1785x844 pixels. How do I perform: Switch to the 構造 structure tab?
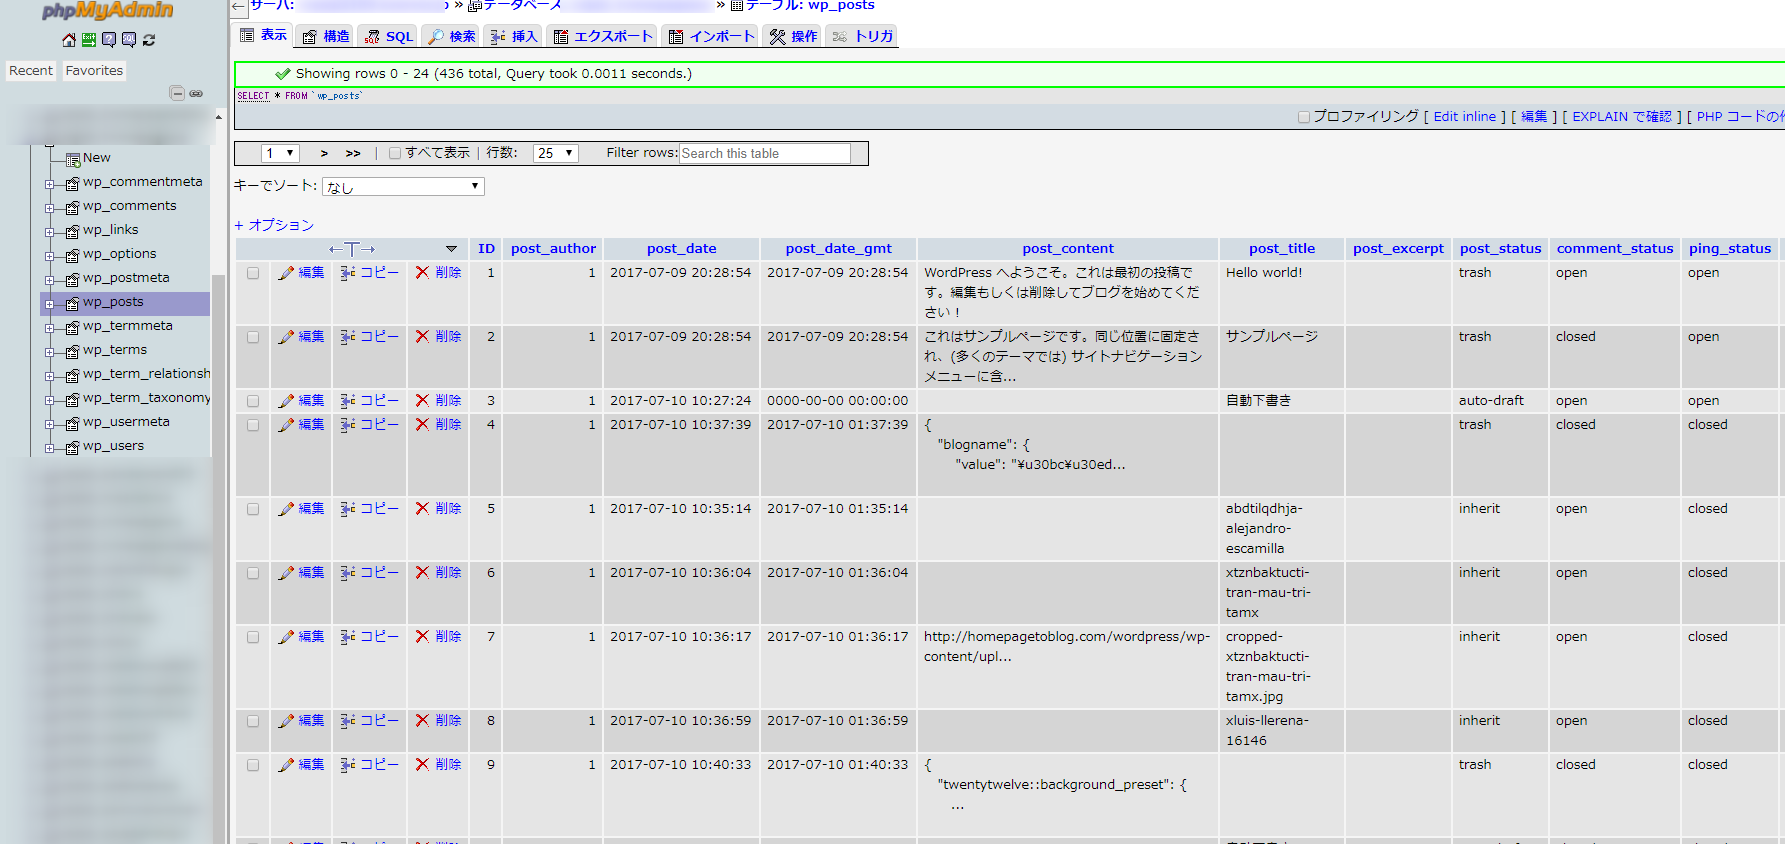pyautogui.click(x=326, y=36)
